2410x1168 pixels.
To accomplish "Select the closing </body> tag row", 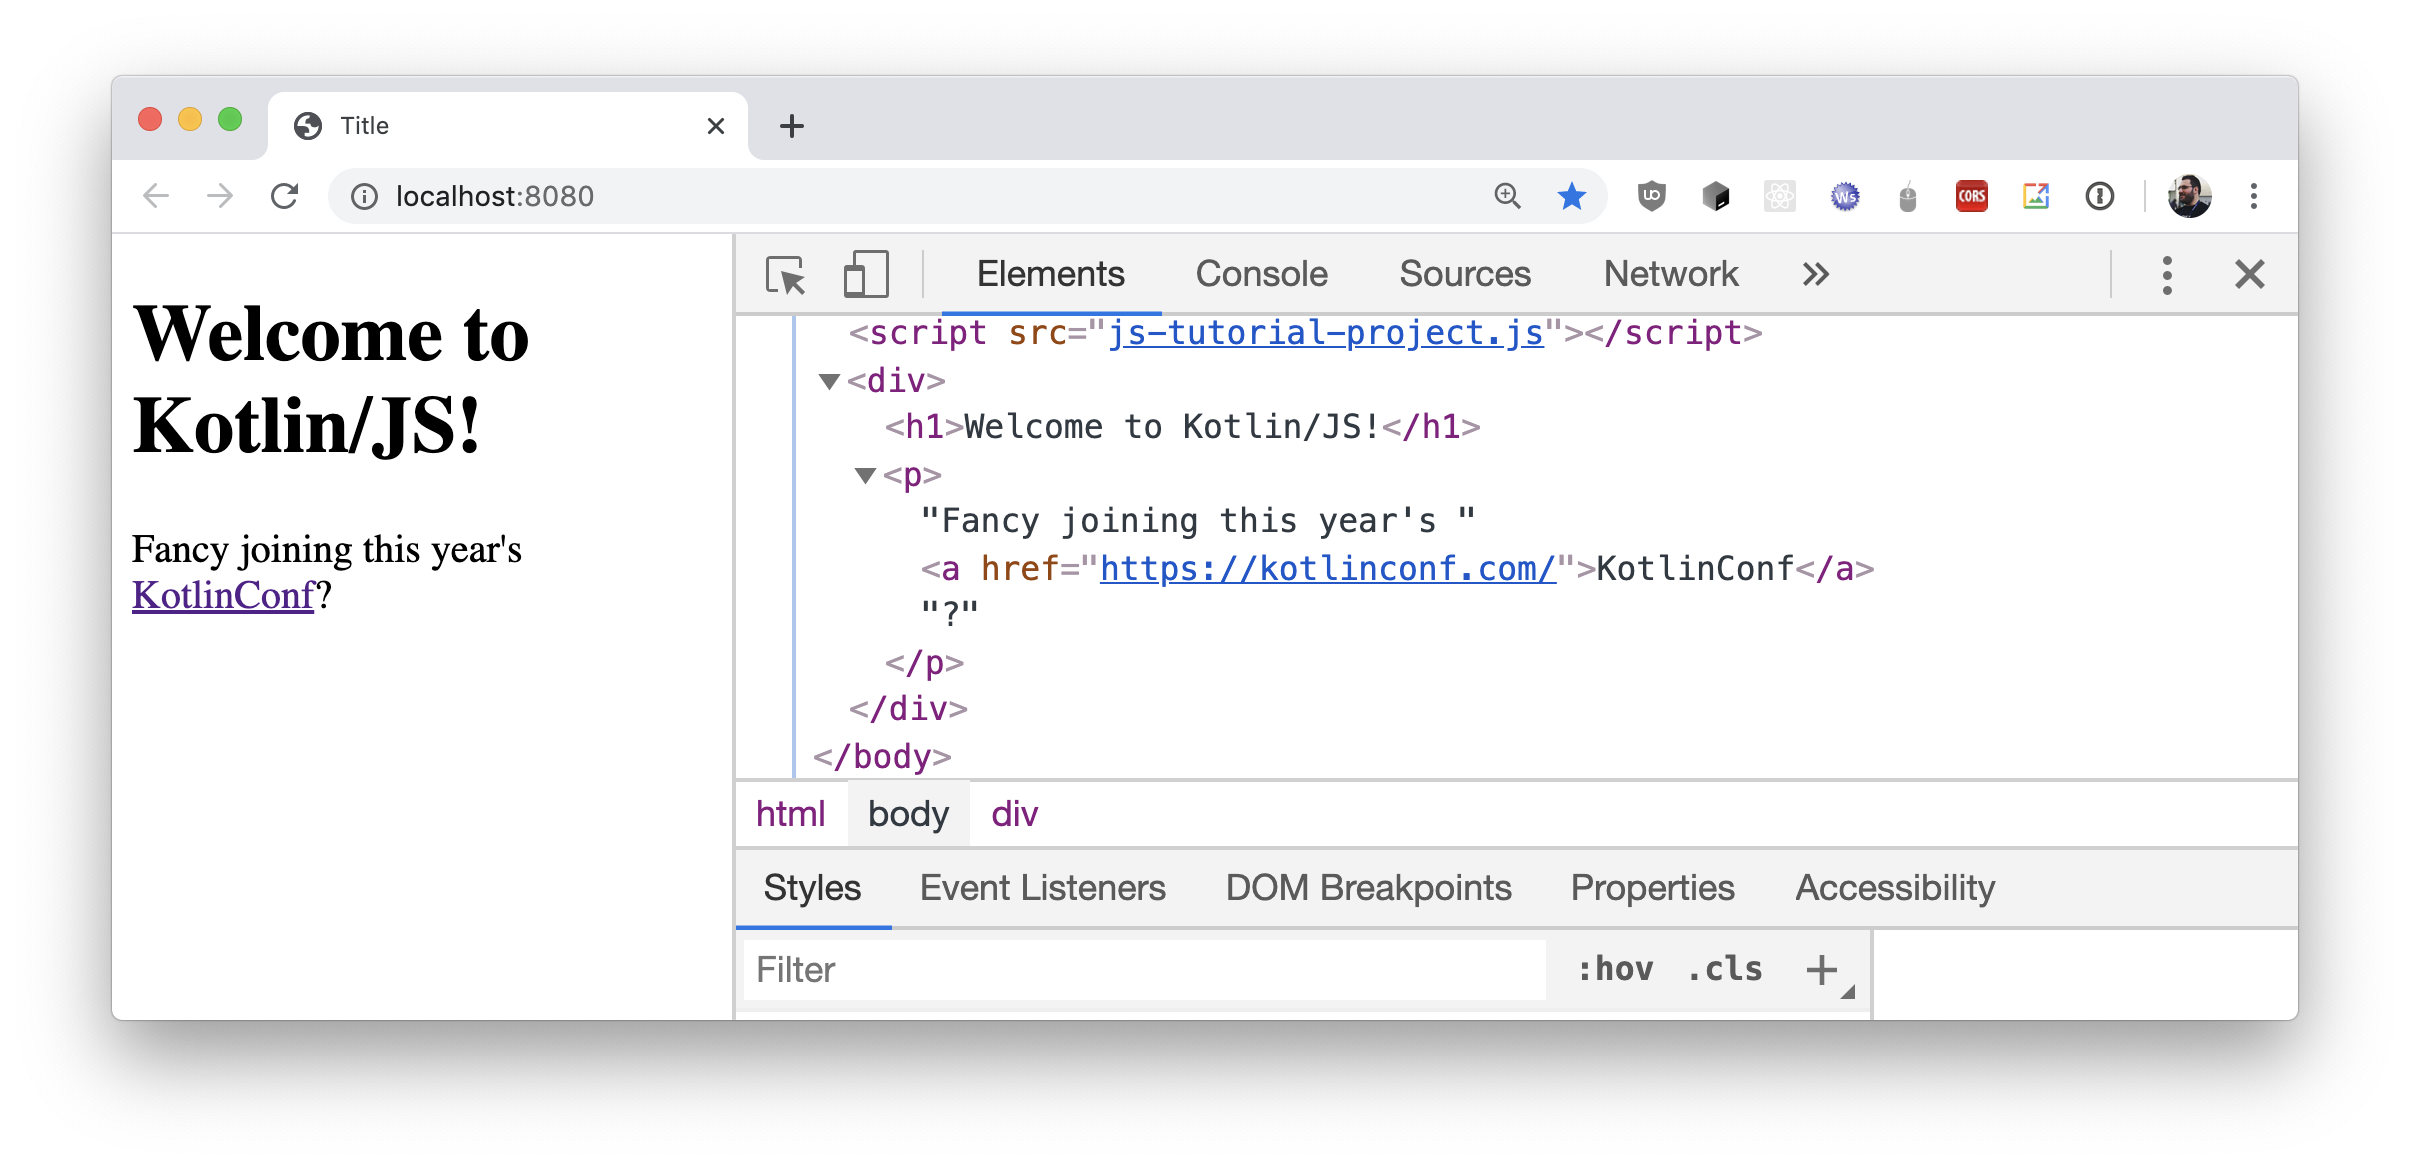I will pos(882,758).
